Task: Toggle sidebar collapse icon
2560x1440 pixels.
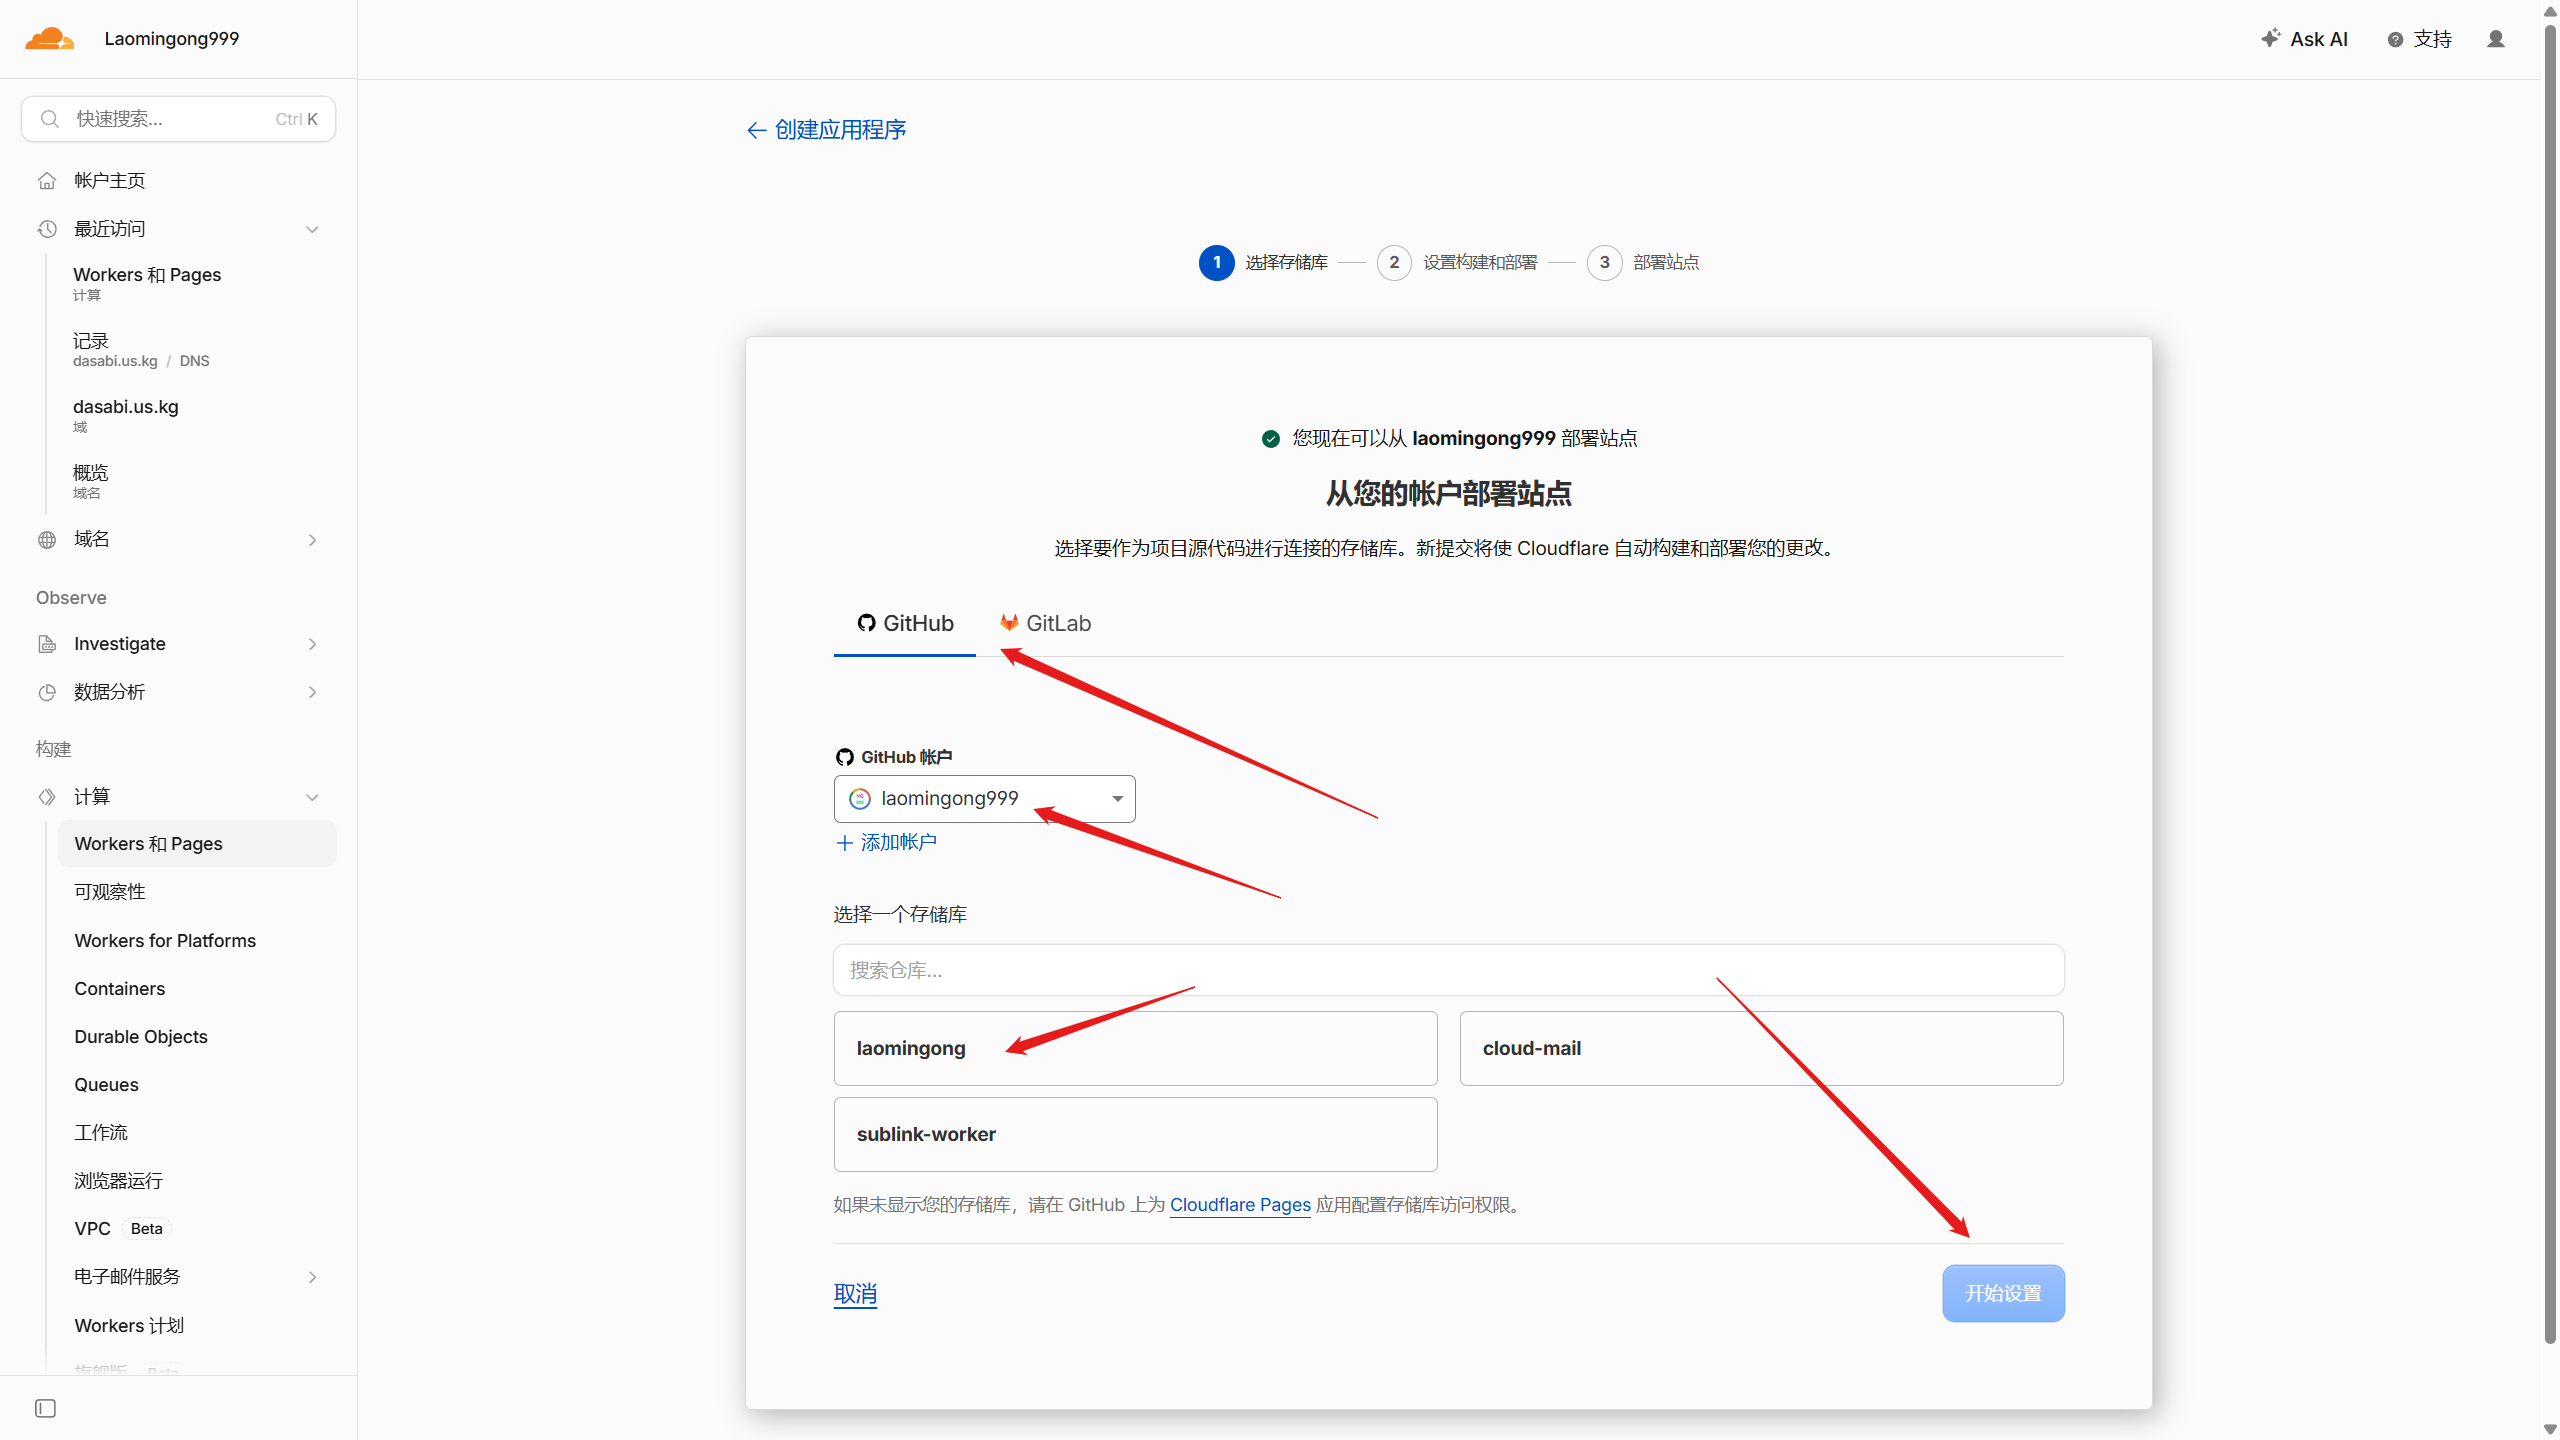Action: [45, 1409]
